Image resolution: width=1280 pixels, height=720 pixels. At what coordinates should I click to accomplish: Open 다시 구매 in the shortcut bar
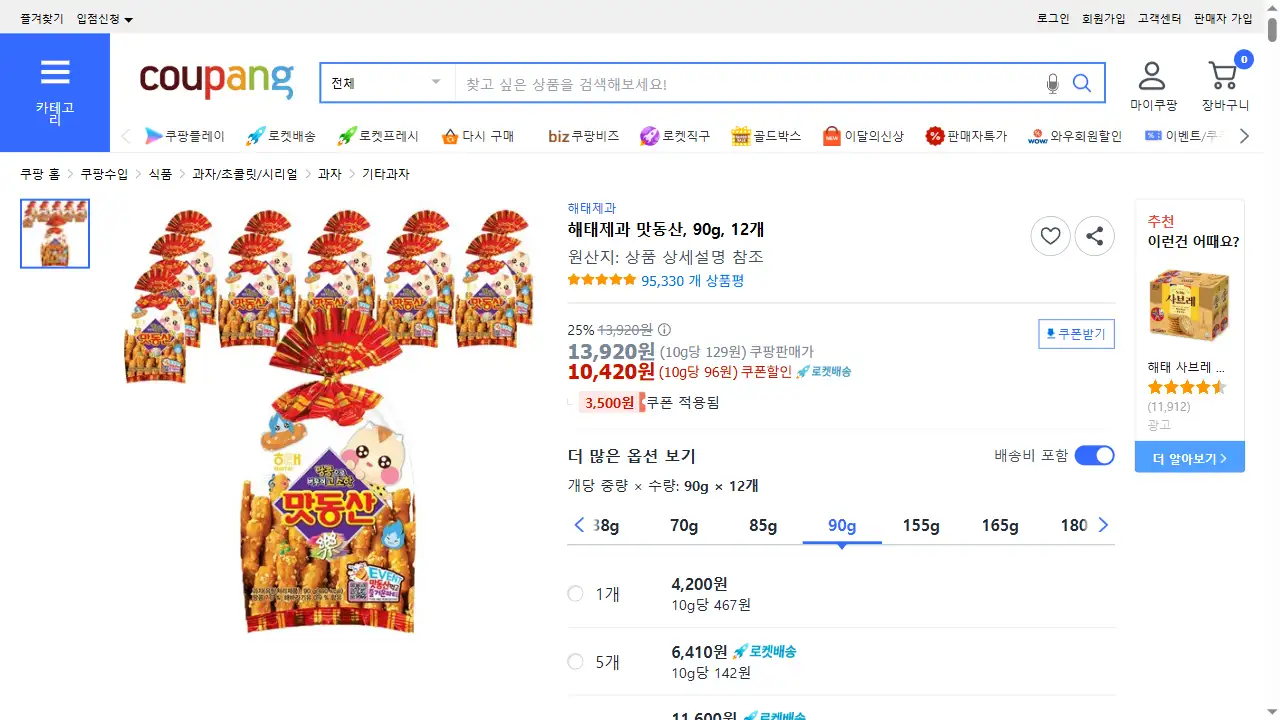[477, 136]
